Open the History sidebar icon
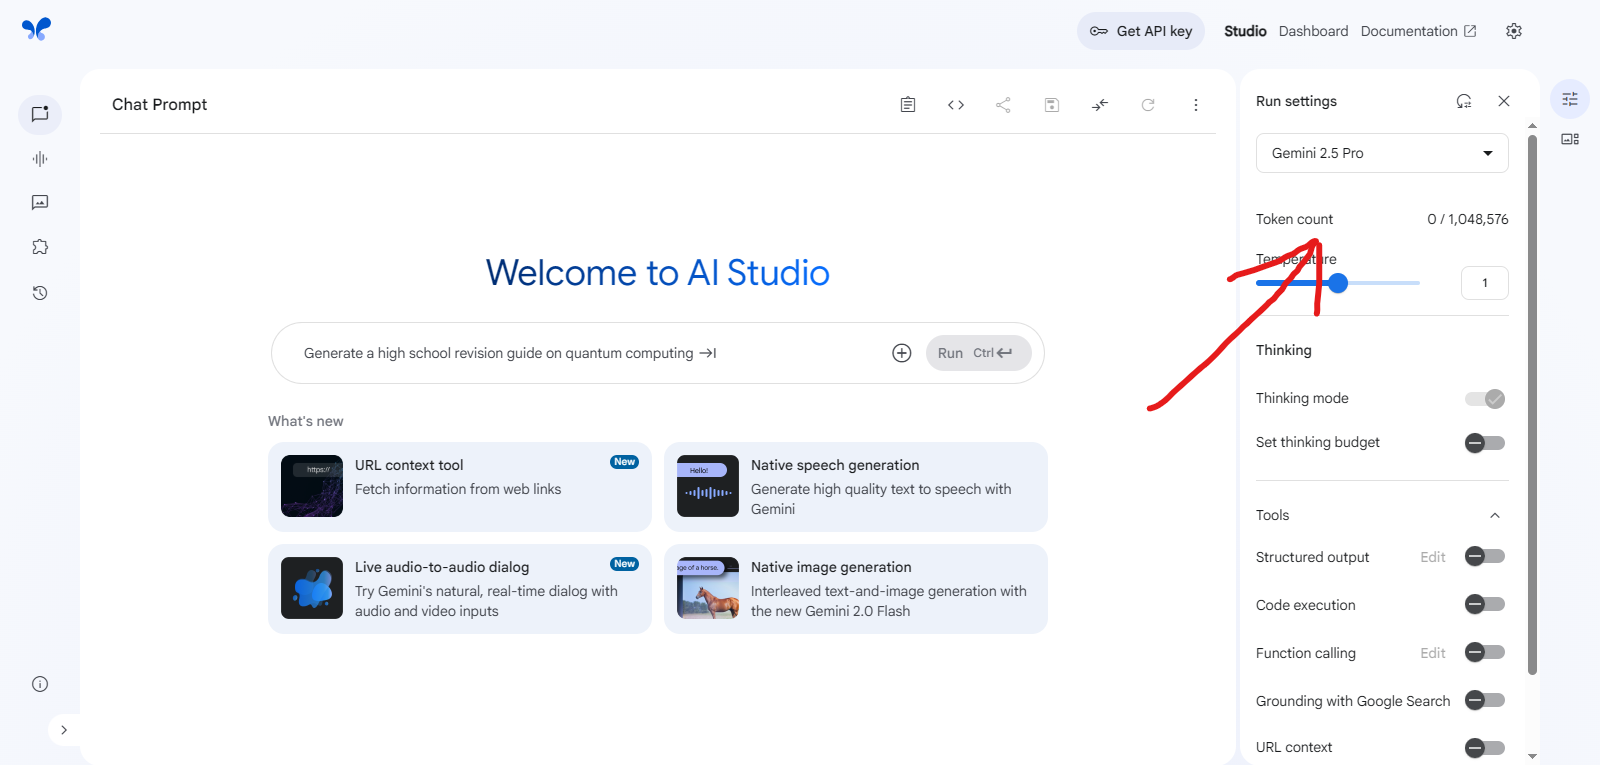Image resolution: width=1600 pixels, height=765 pixels. tap(40, 293)
